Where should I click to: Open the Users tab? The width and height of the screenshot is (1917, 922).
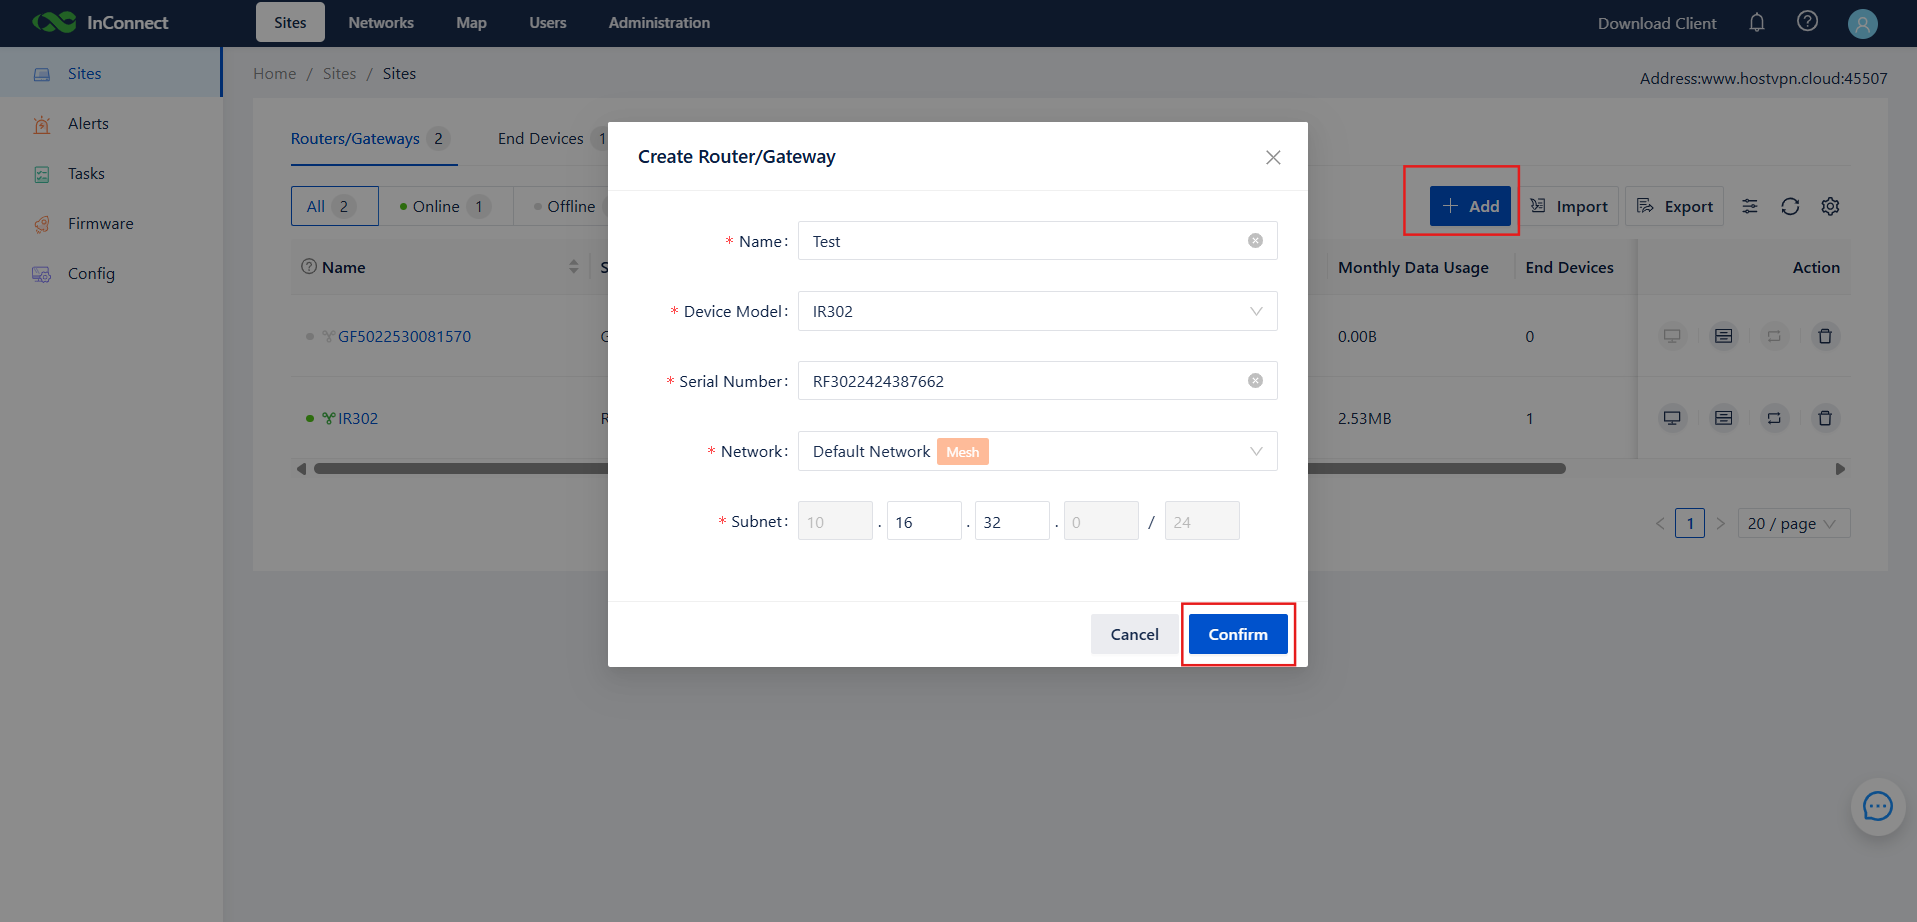tap(548, 22)
